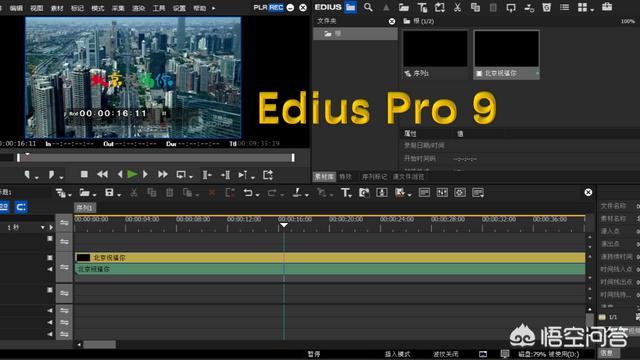Switch to the 特效 tab
Viewport: 640px width, 360px height.
345,177
